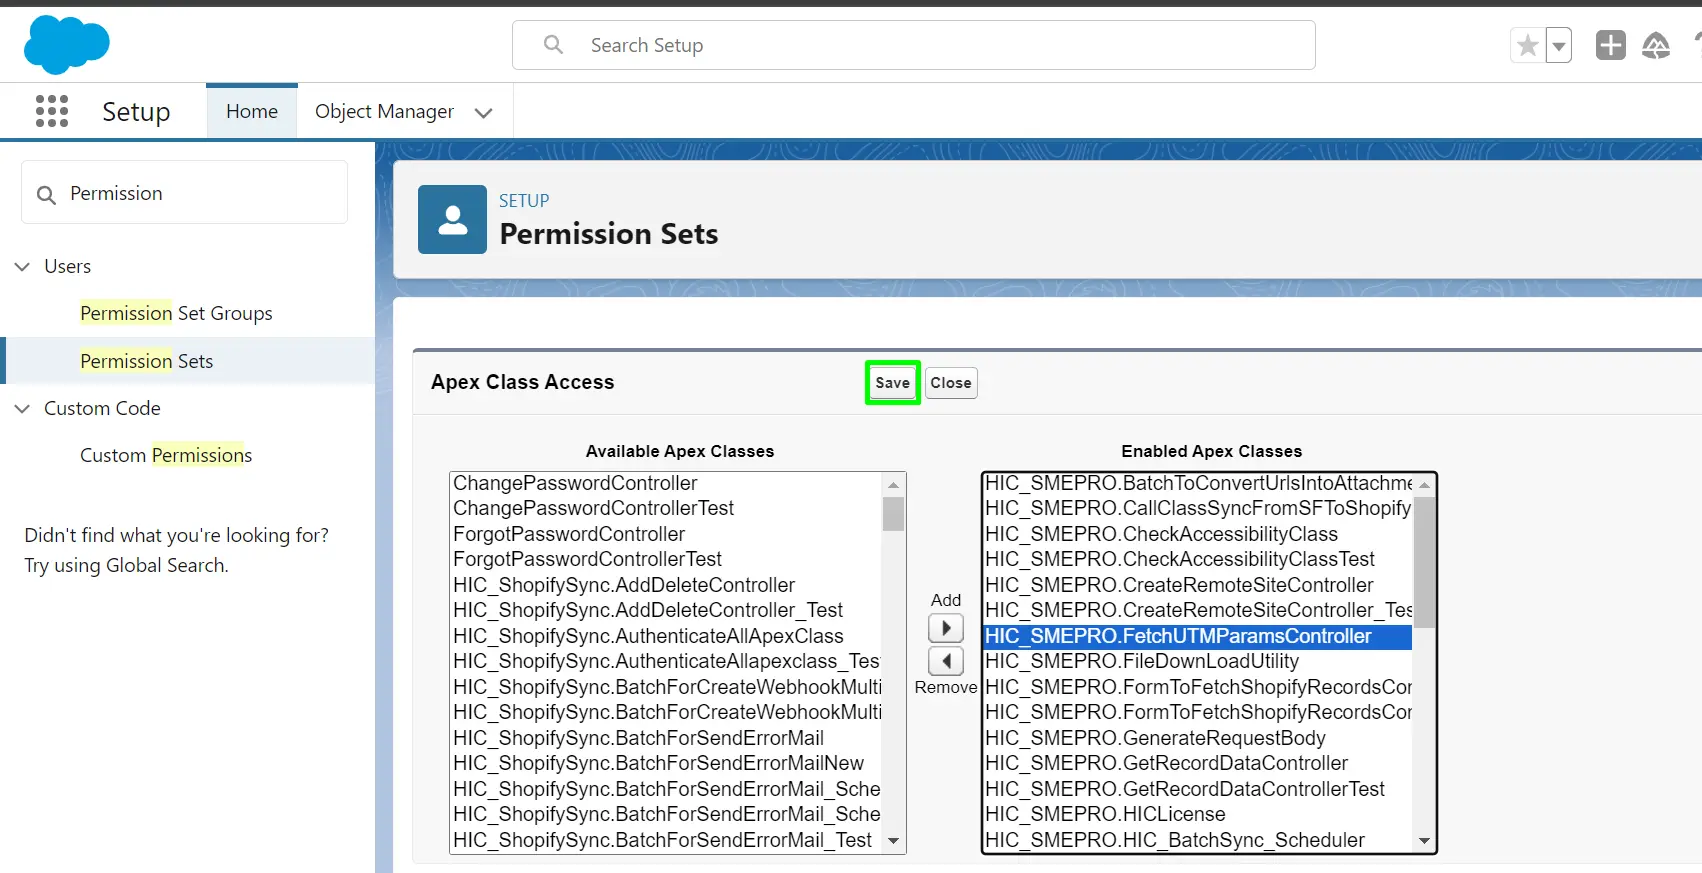Click the Enabled Apex Classes scrollbar thumb
1702x873 pixels.
(1424, 562)
